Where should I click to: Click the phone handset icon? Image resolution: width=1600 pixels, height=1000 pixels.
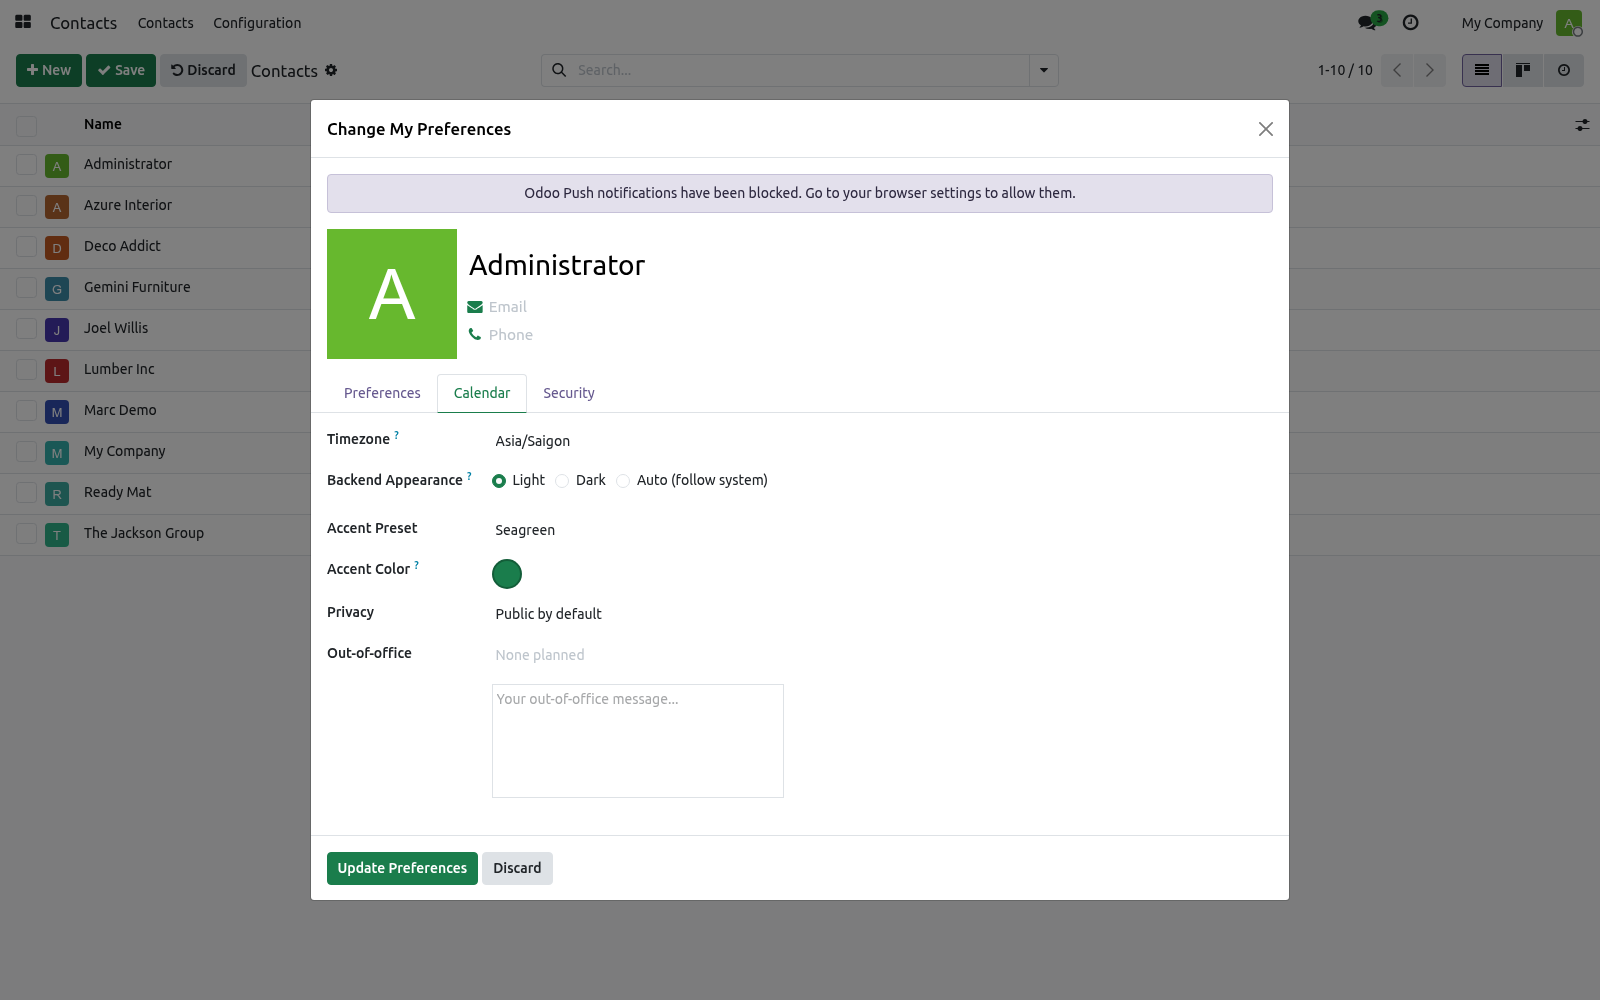(x=475, y=334)
